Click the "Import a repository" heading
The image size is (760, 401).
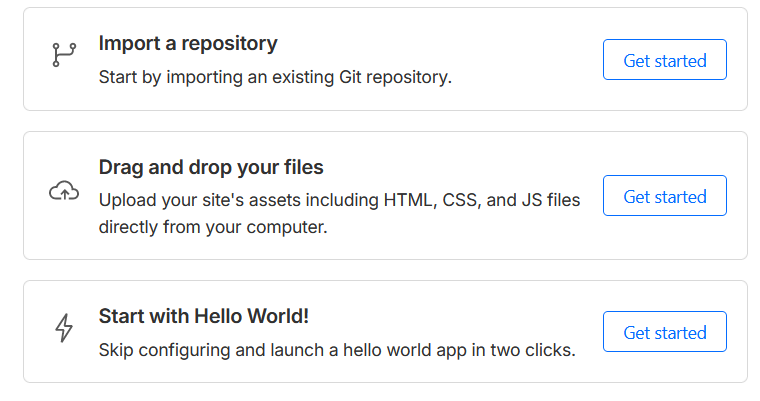[x=188, y=43]
